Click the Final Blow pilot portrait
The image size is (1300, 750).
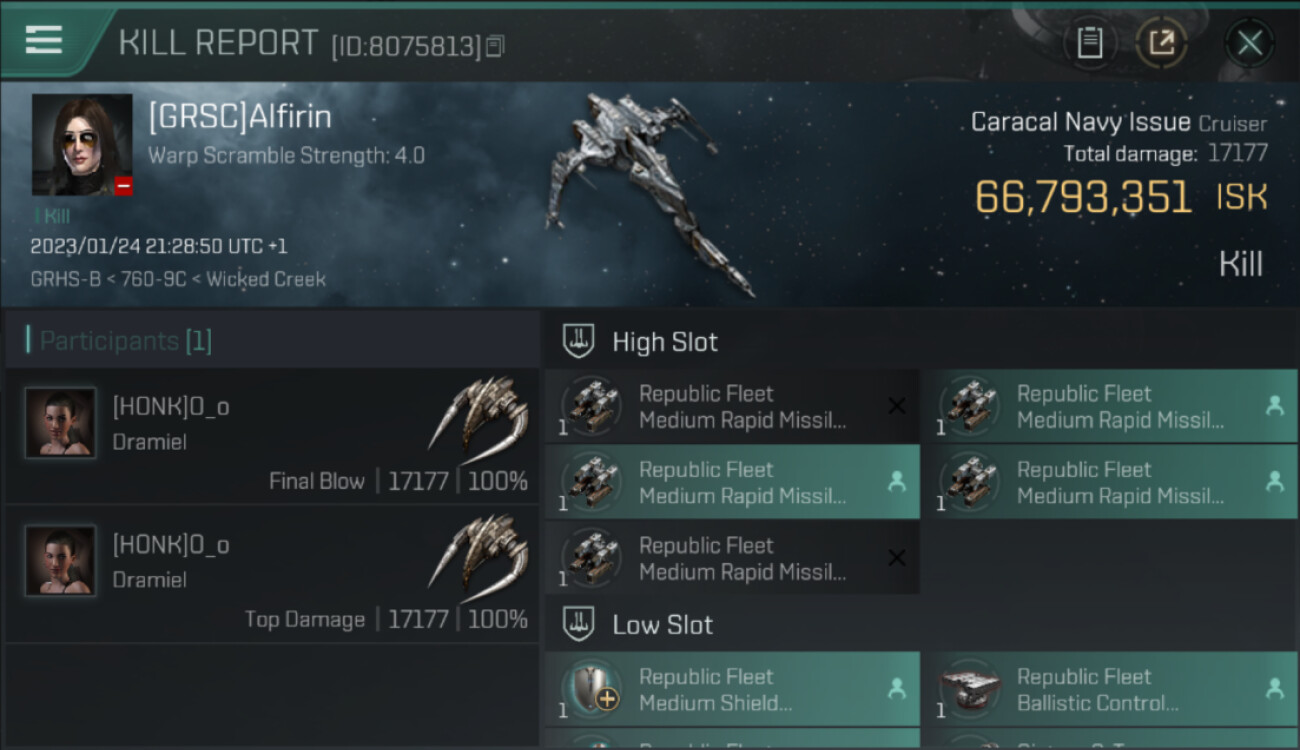coord(60,423)
